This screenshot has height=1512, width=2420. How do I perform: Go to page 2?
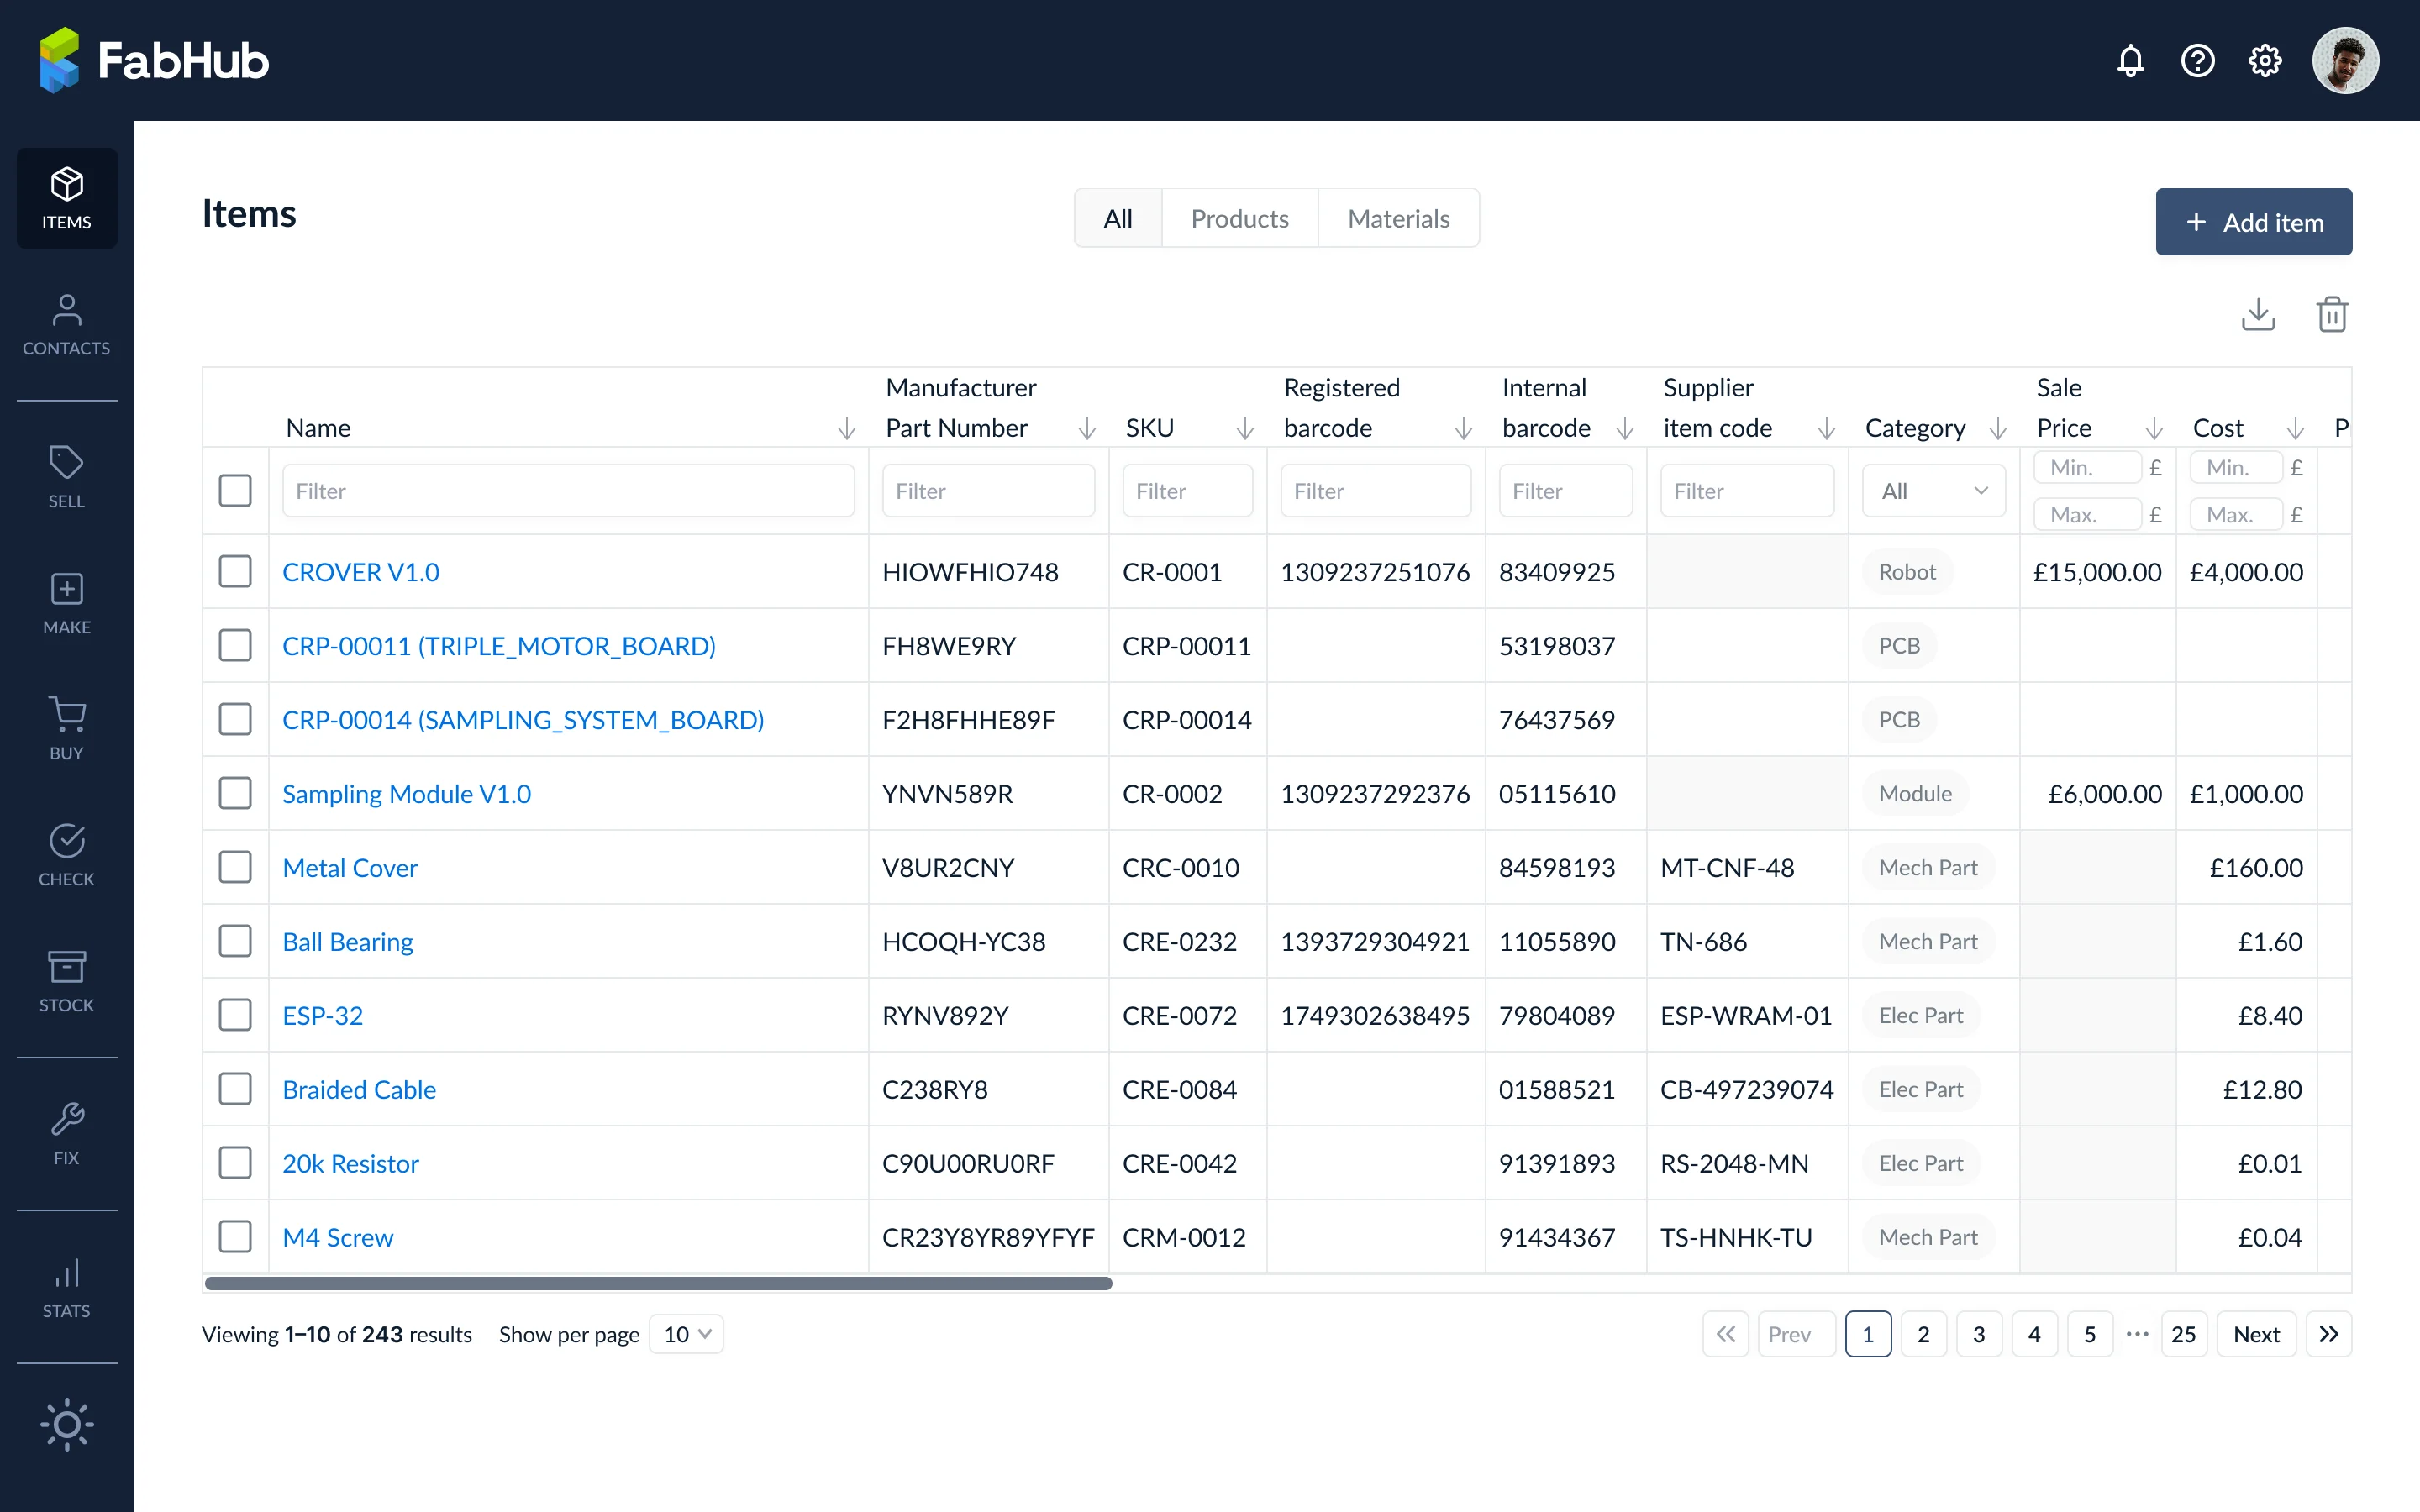click(1923, 1334)
